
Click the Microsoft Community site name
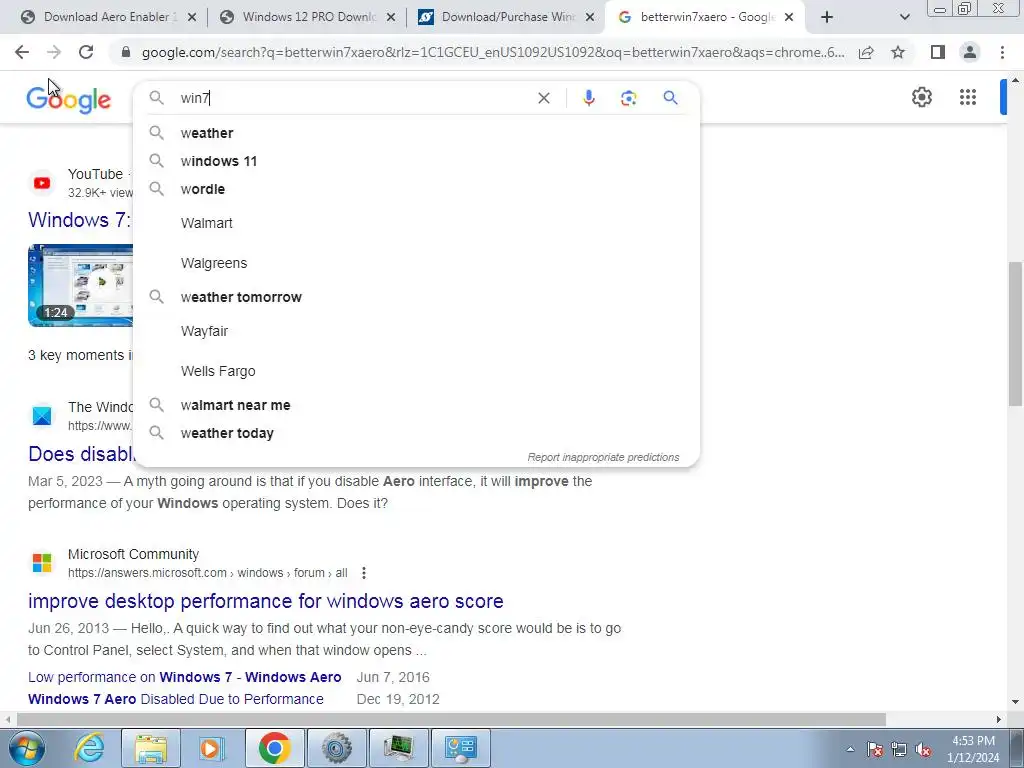point(133,554)
